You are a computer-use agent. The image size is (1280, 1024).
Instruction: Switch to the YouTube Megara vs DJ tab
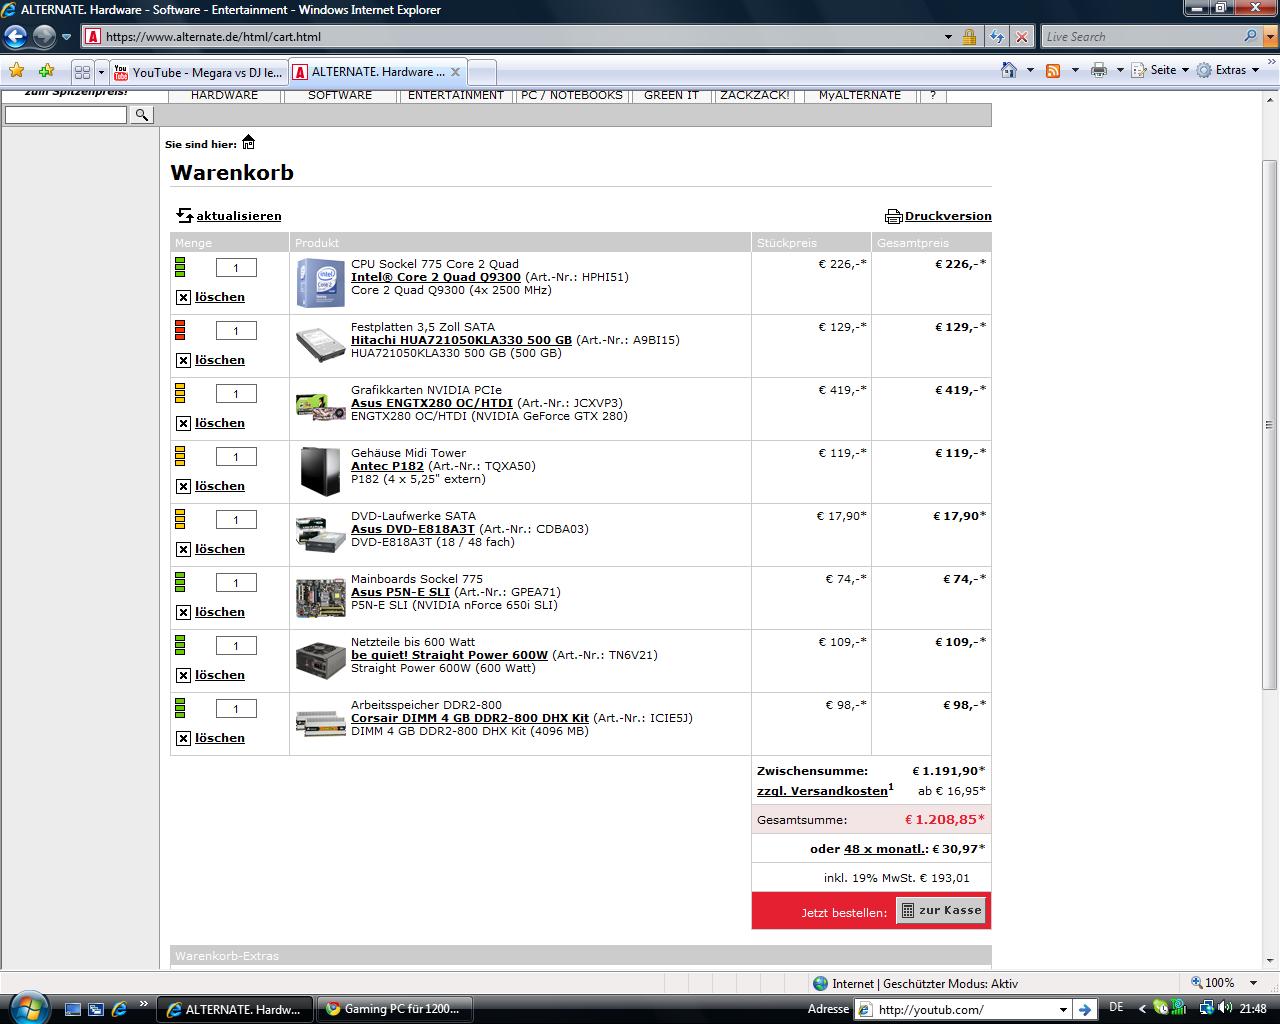(x=199, y=72)
